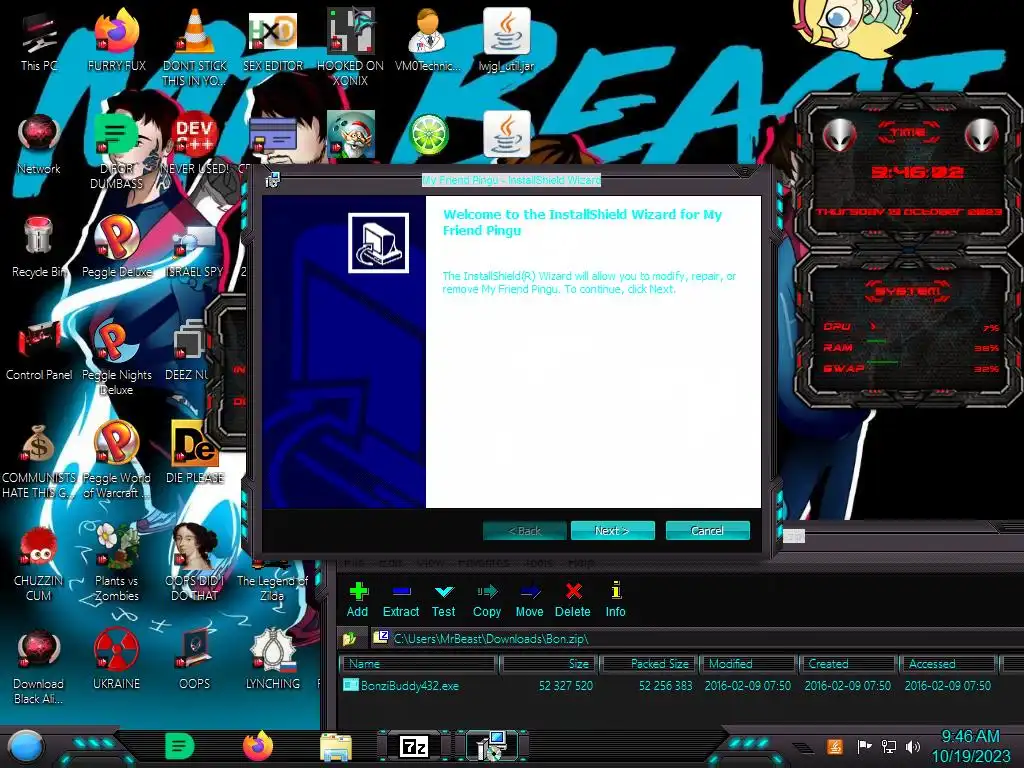1024x768 pixels.
Task: Click the Extract toolbar icon in 7-Zip
Action: point(401,600)
